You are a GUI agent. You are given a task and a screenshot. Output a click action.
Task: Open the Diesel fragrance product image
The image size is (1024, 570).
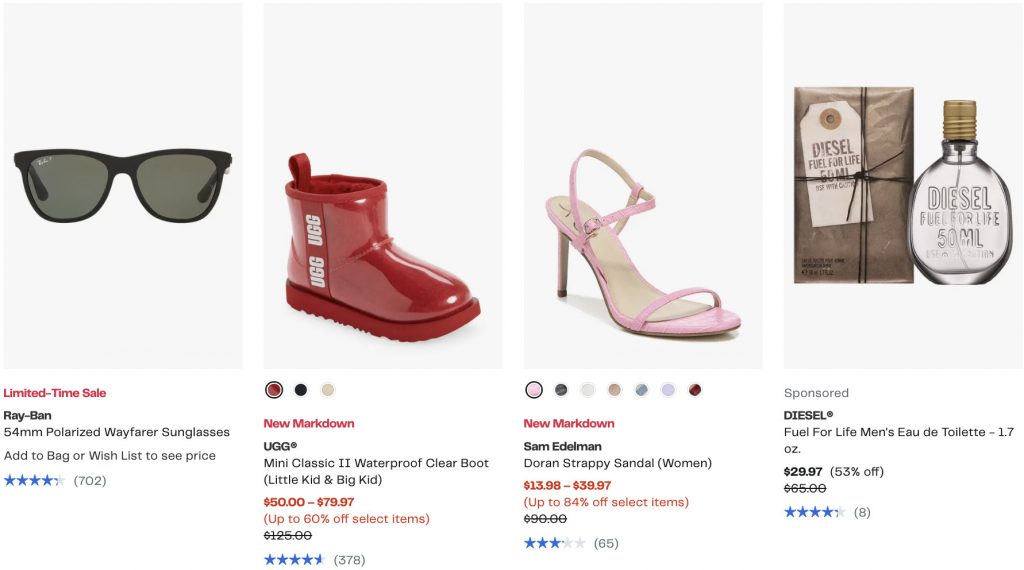coord(903,186)
